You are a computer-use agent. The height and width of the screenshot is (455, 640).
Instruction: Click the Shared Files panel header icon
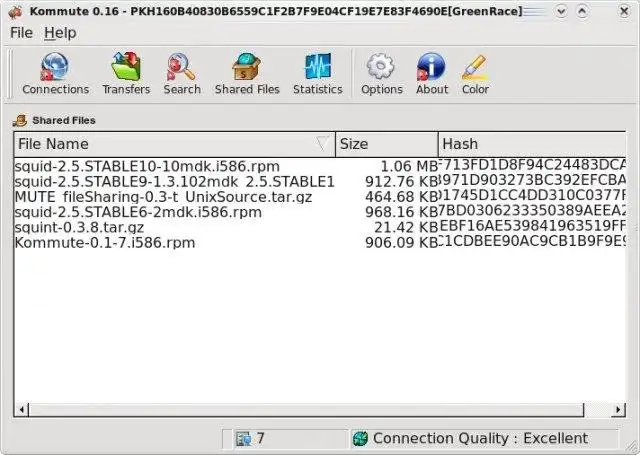(20, 120)
